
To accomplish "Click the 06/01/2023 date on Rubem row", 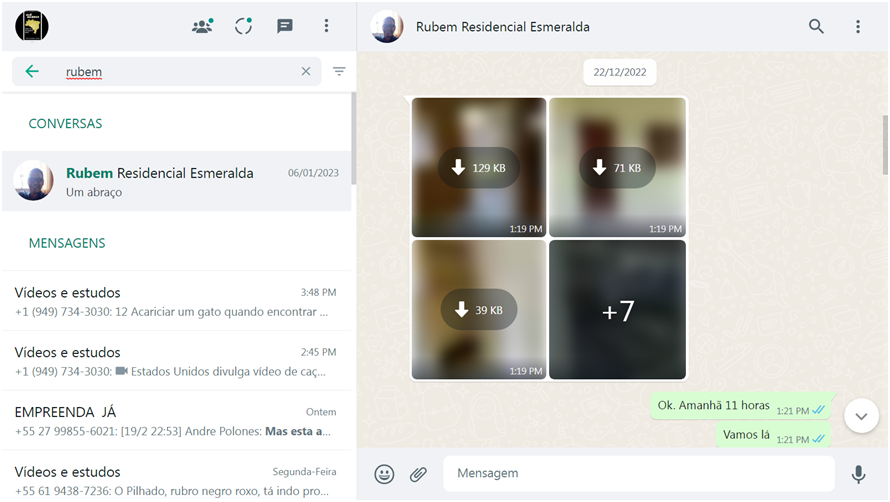I will (313, 173).
